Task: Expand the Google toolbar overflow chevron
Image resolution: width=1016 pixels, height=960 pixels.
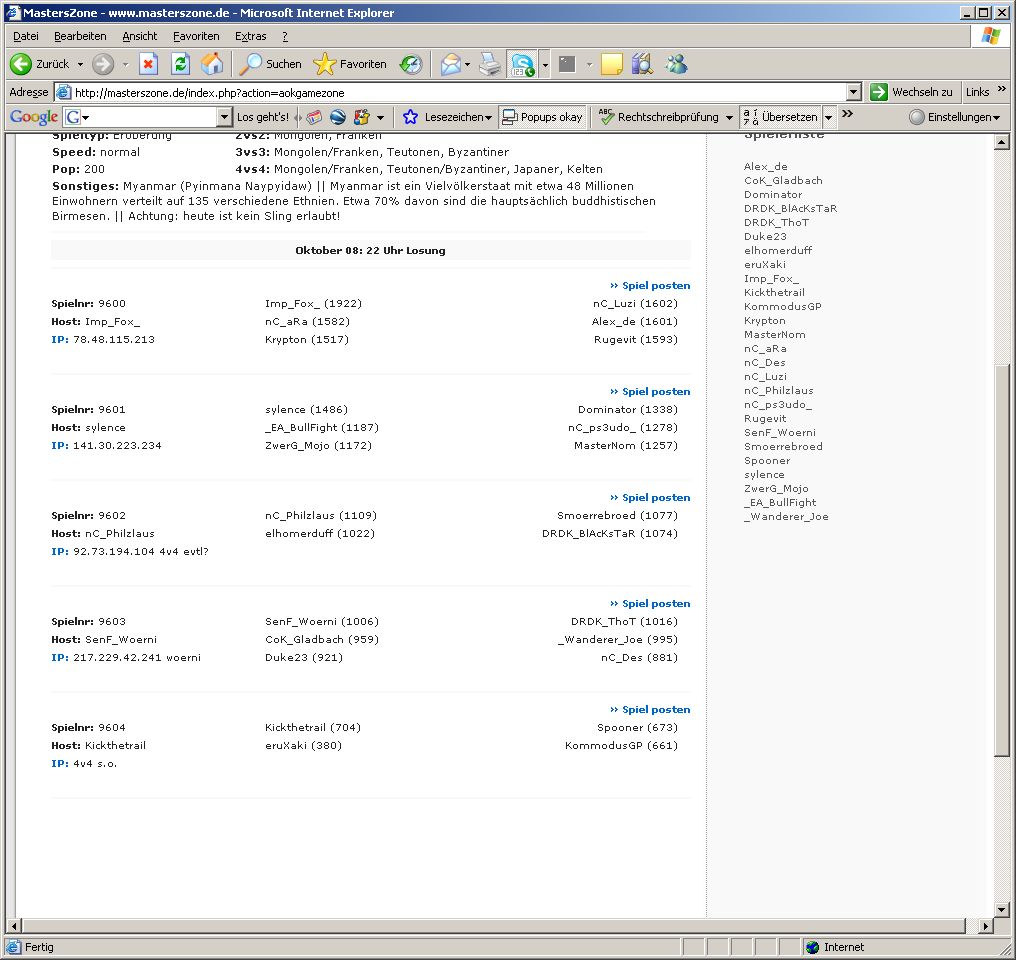Action: [x=848, y=113]
